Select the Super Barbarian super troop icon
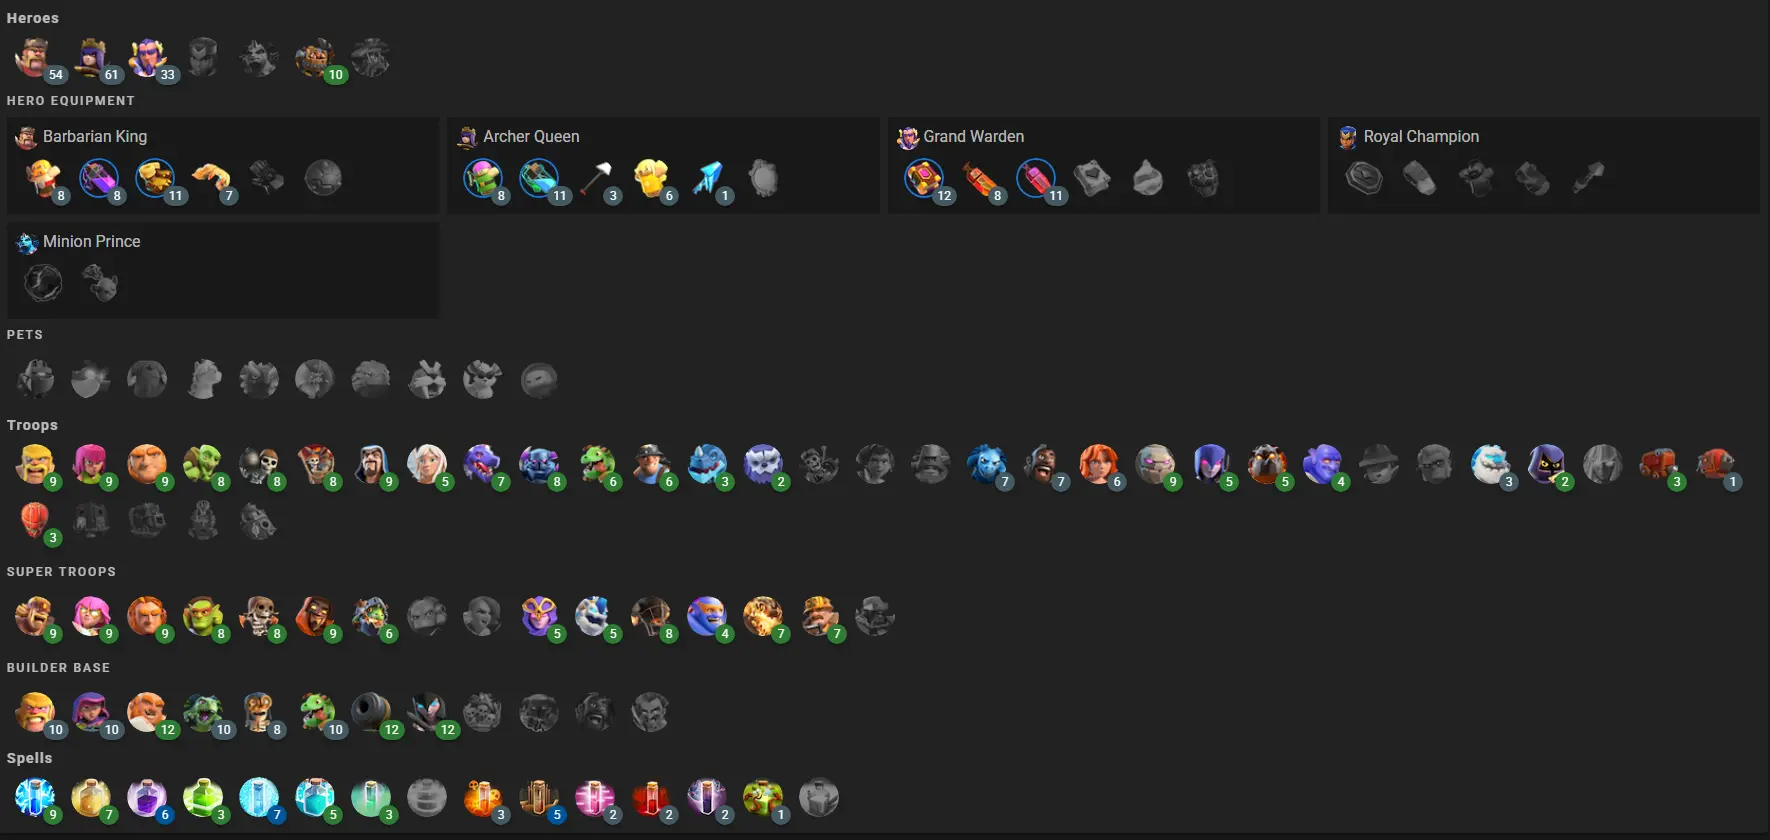 (x=35, y=616)
